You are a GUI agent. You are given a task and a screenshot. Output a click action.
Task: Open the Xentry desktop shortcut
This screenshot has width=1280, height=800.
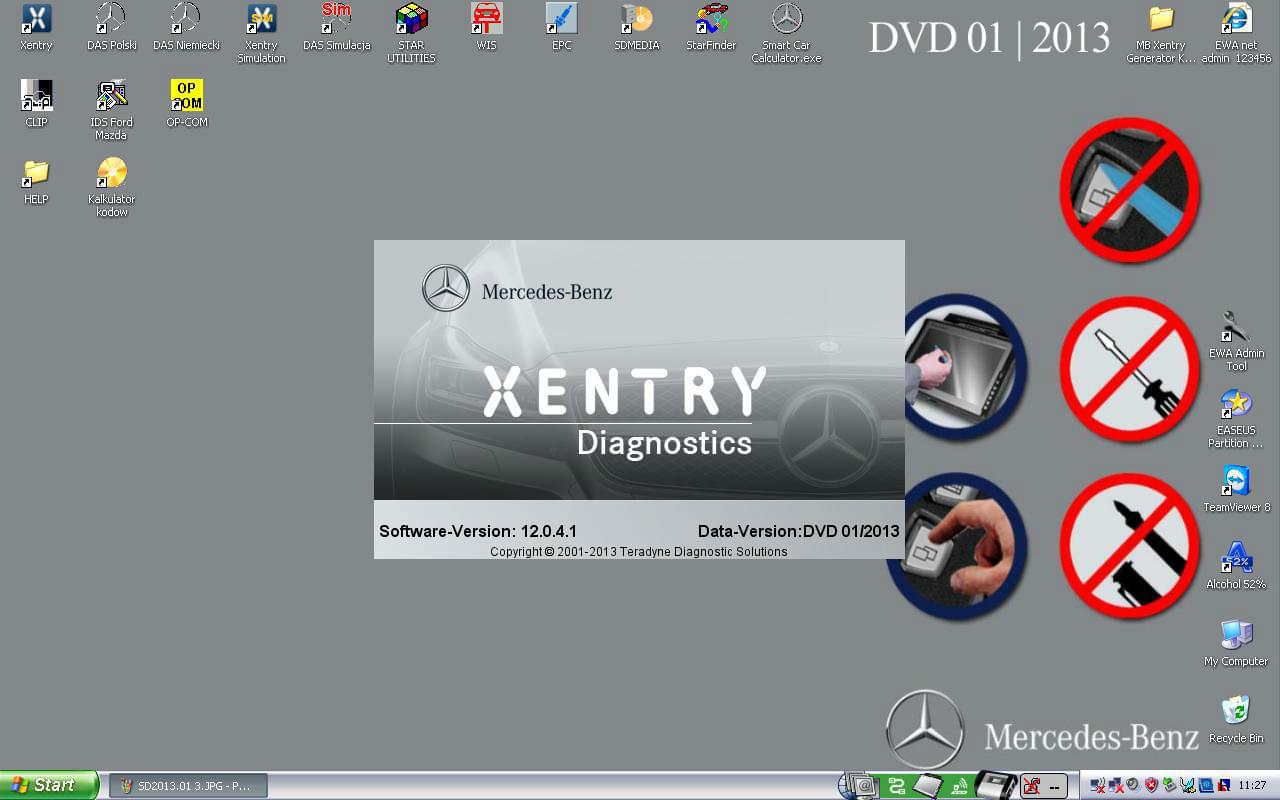36,28
